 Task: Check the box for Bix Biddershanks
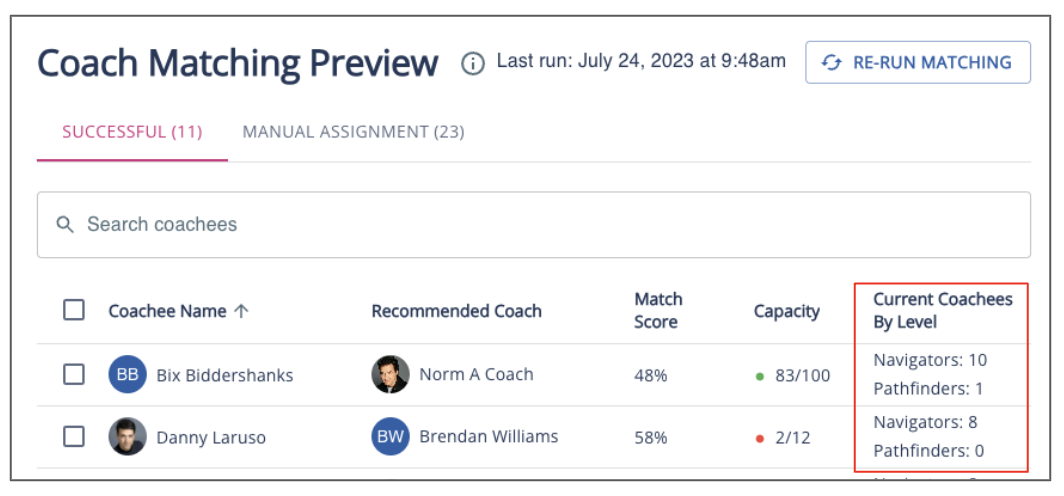tap(74, 374)
